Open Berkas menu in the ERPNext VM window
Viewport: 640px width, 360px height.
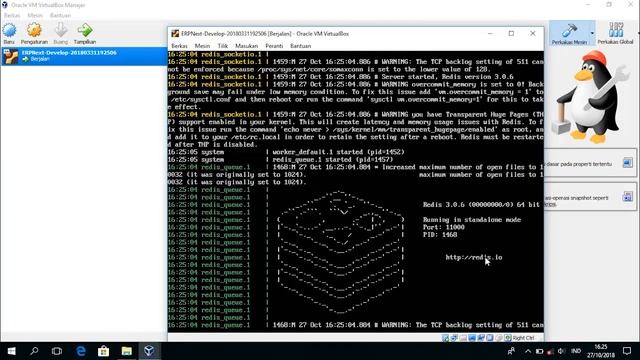point(180,46)
